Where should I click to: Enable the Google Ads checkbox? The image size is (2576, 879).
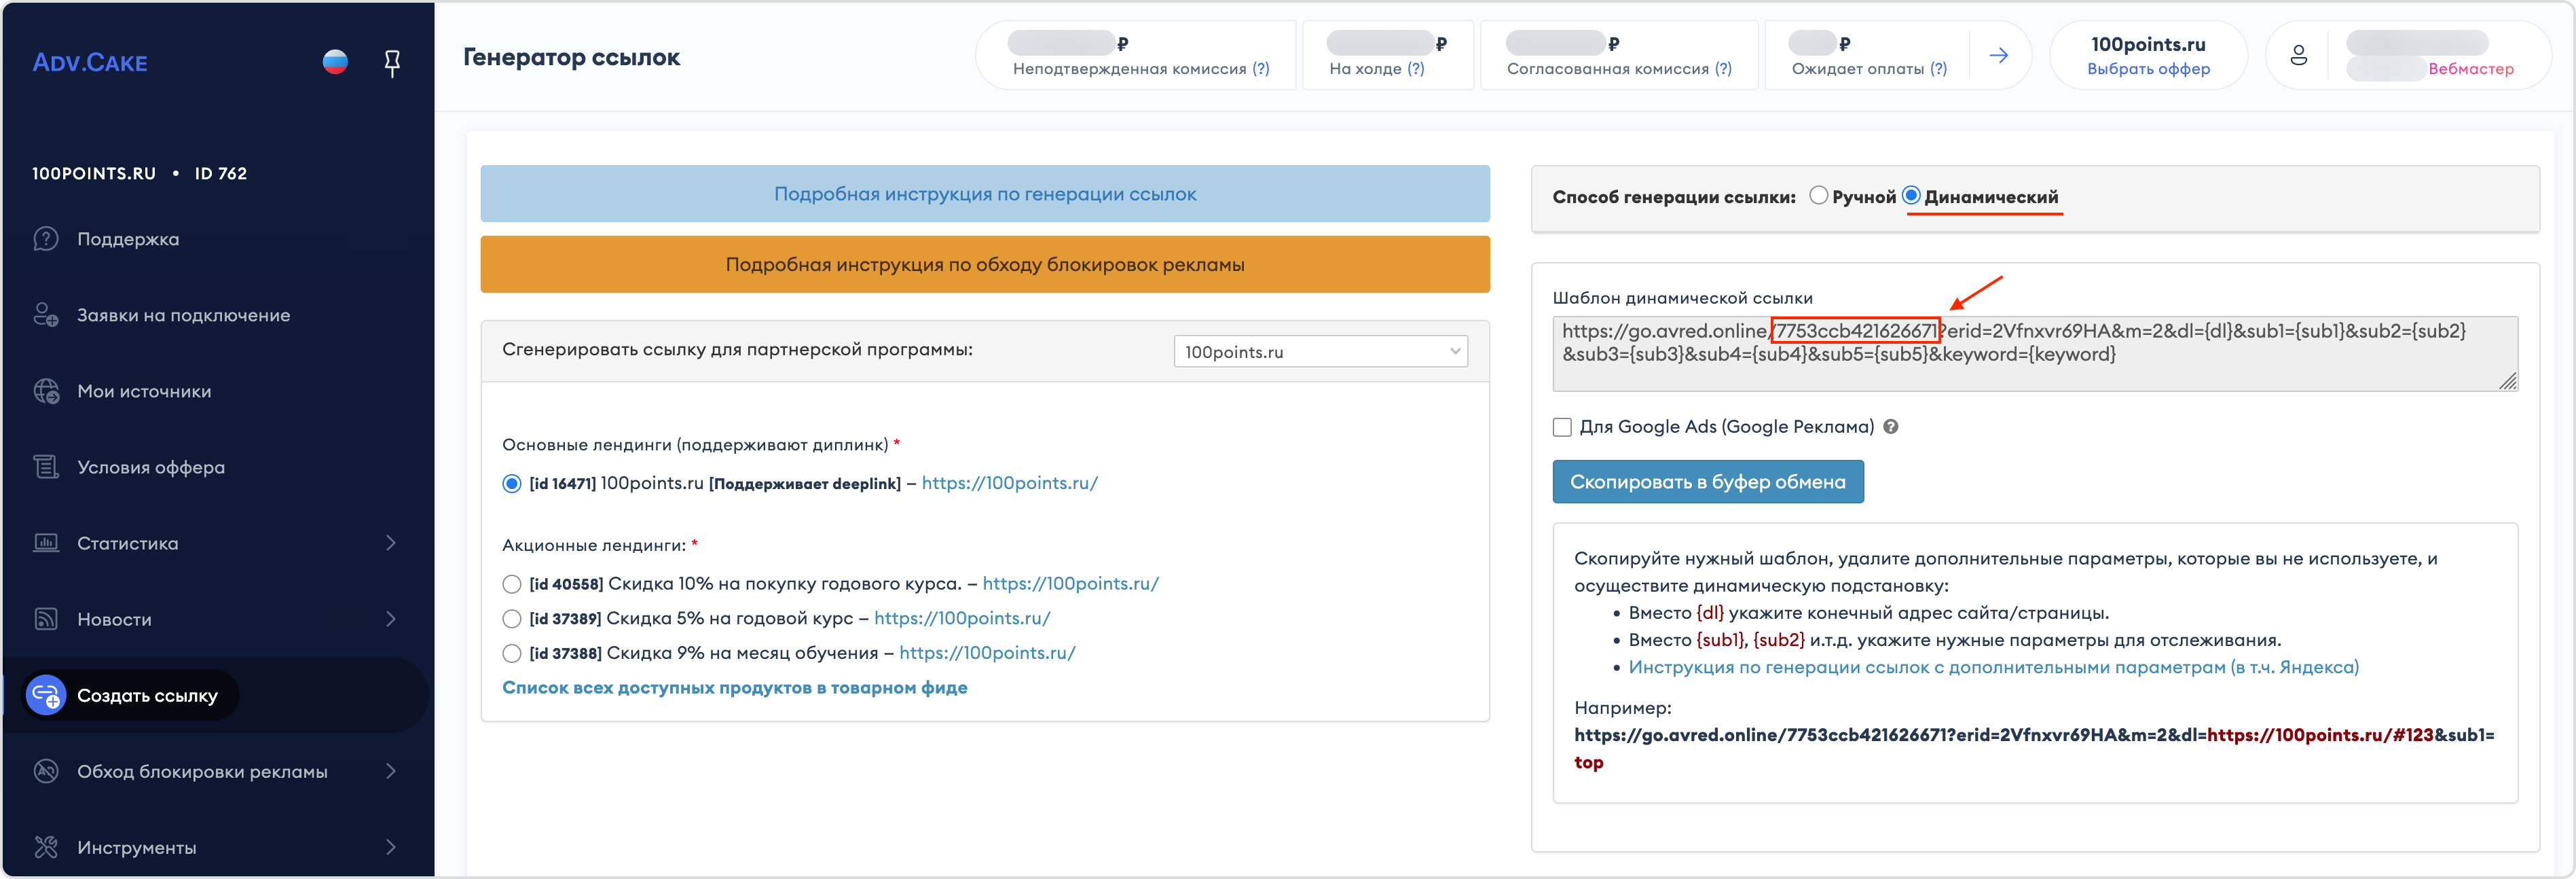coord(1562,427)
